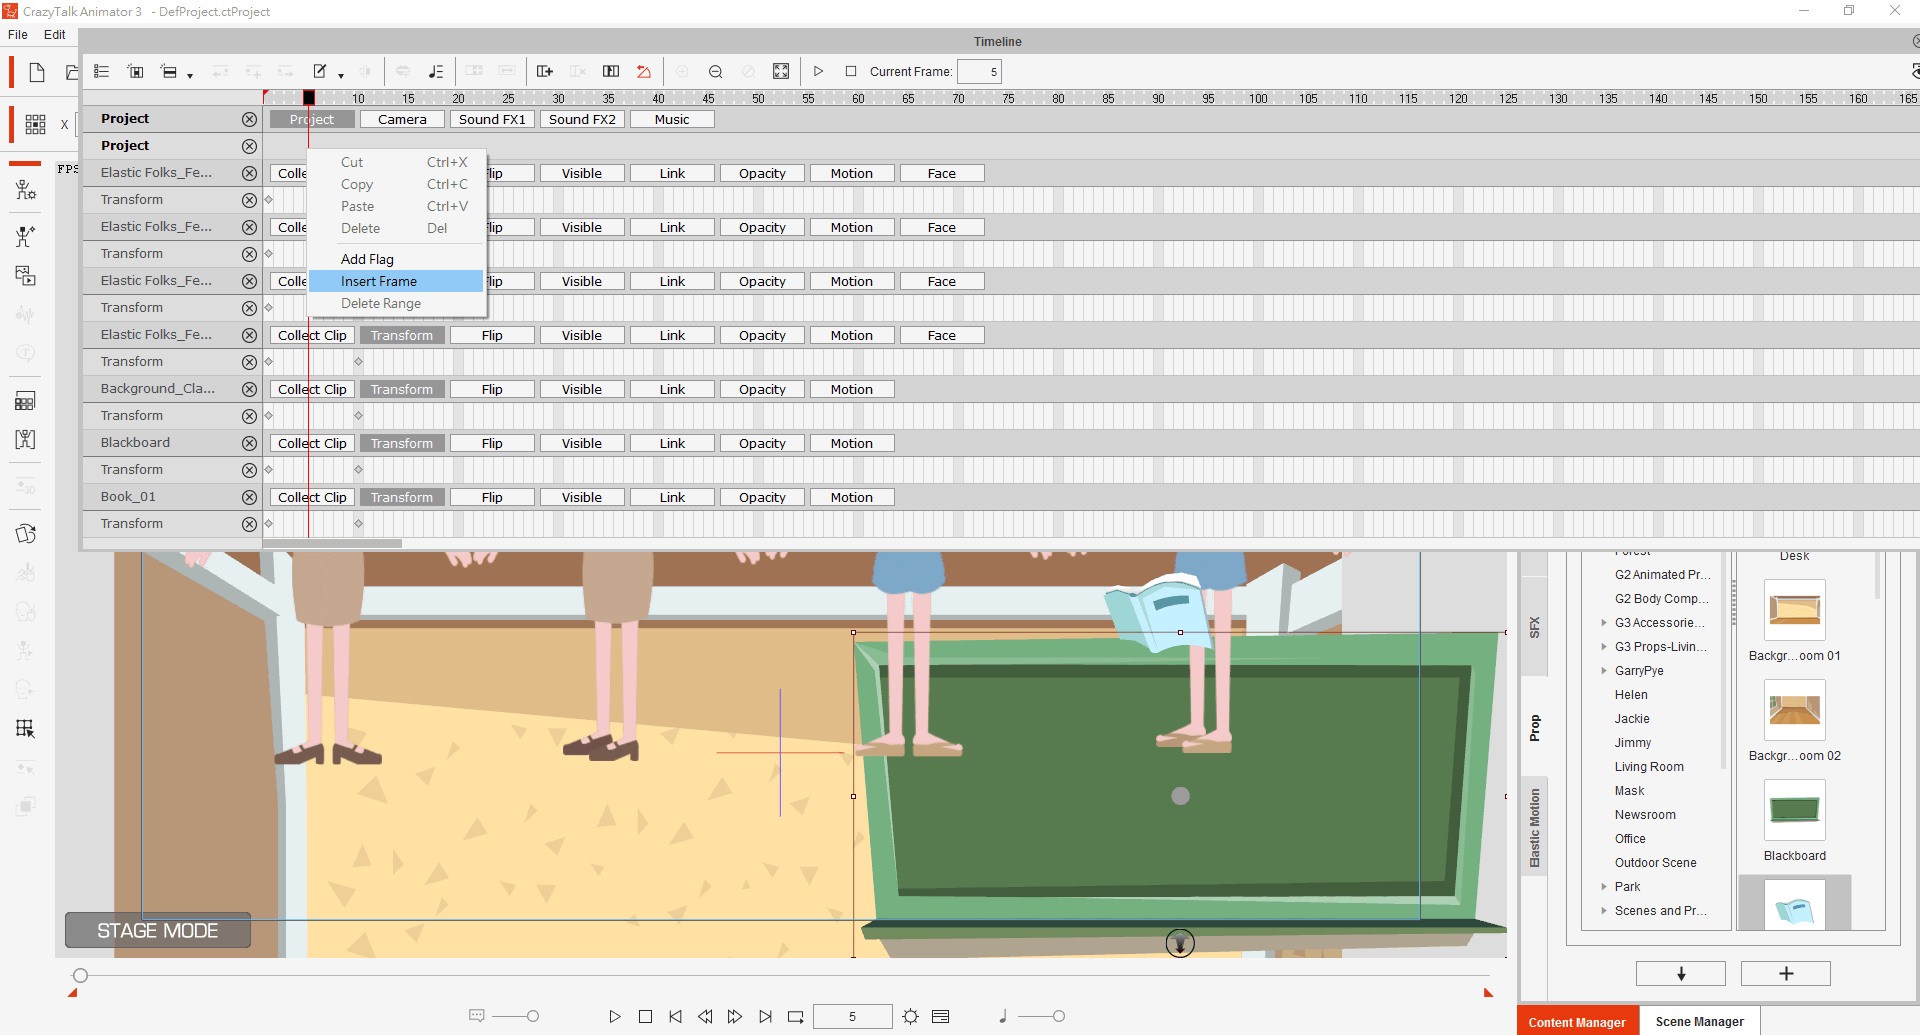Select the Blackboard prop thumbnail
Screen dimensions: 1920x1035
tap(1795, 810)
